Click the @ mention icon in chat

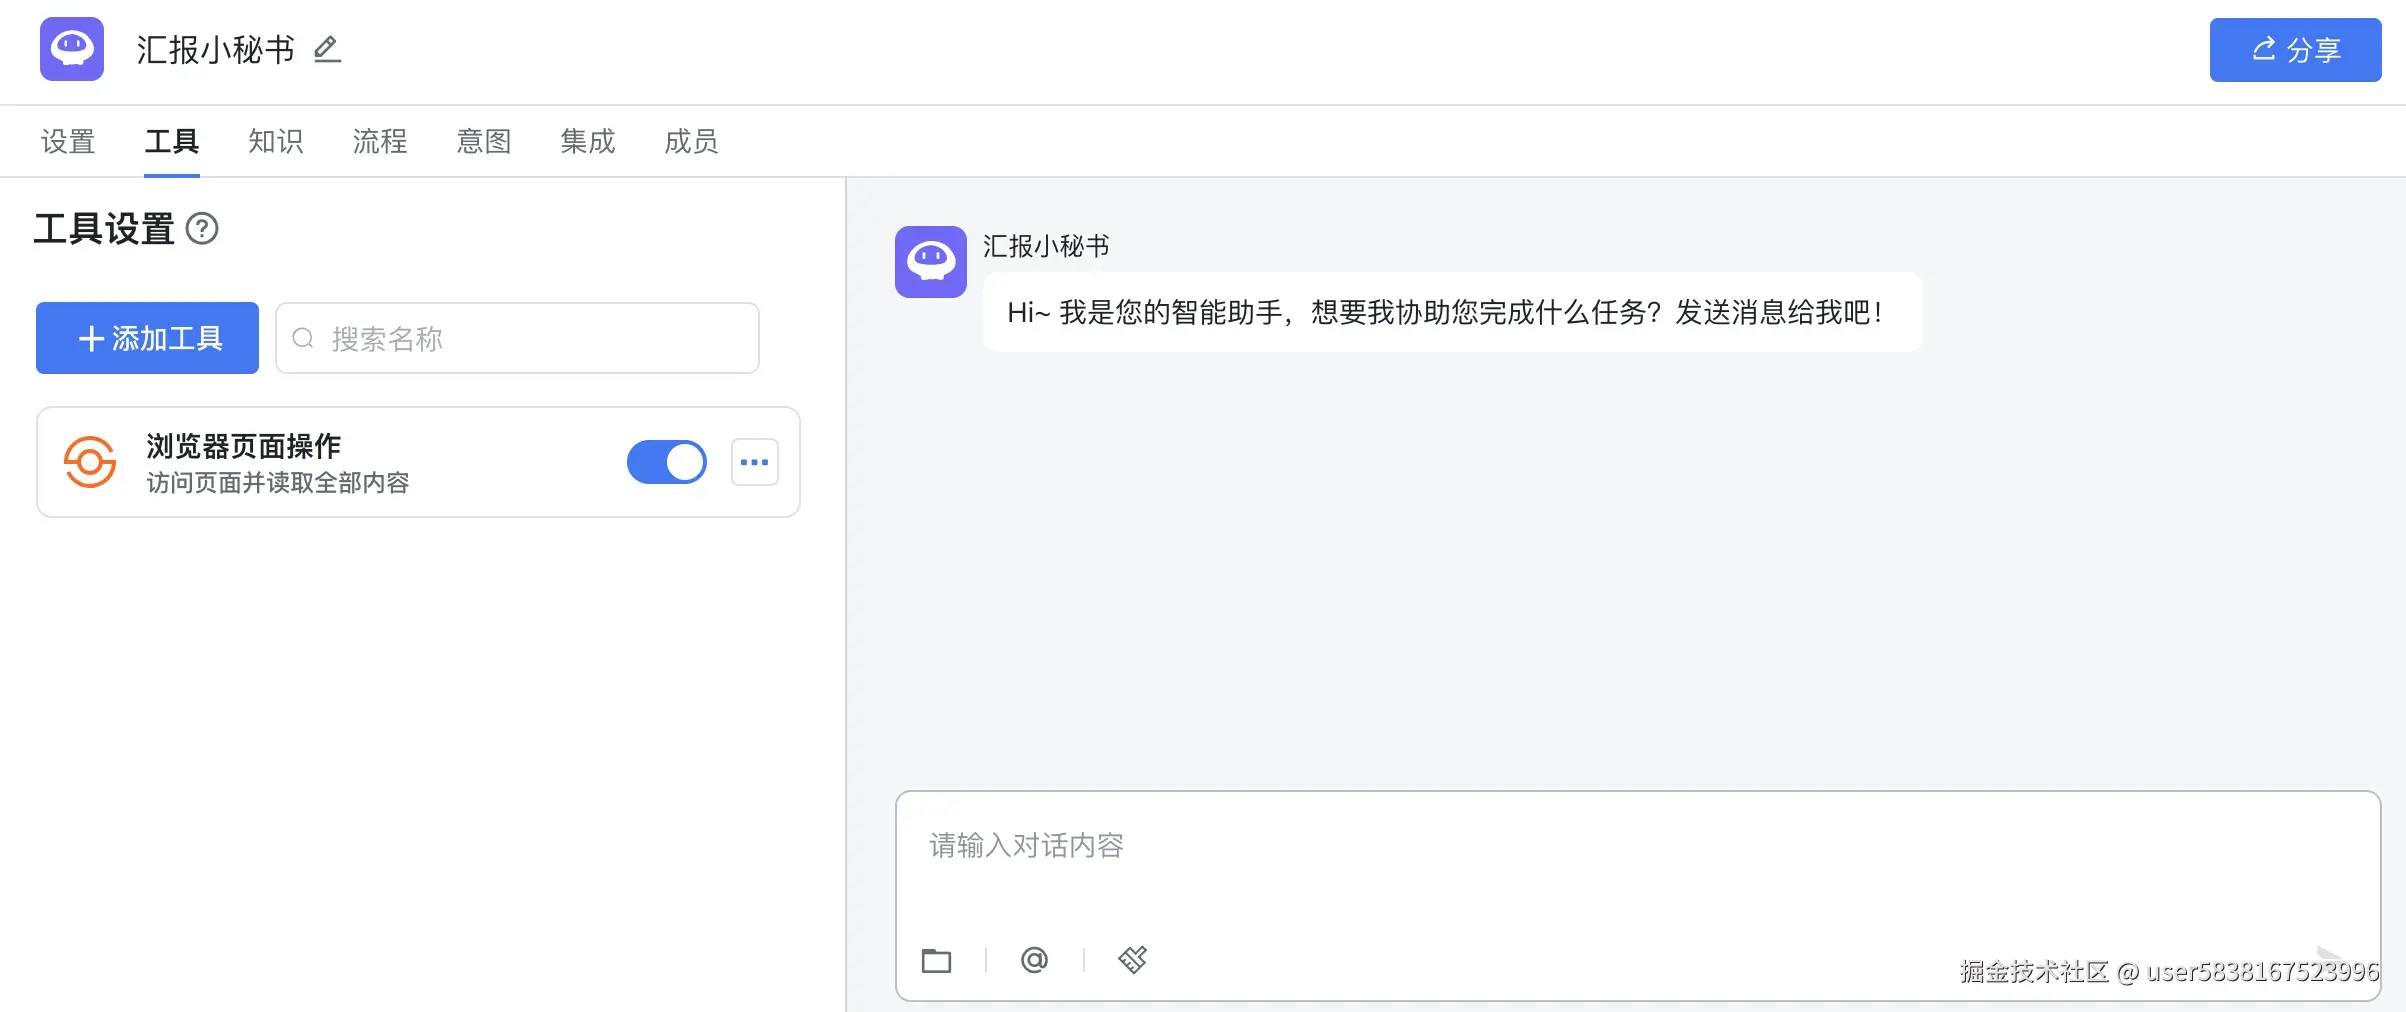1034,960
